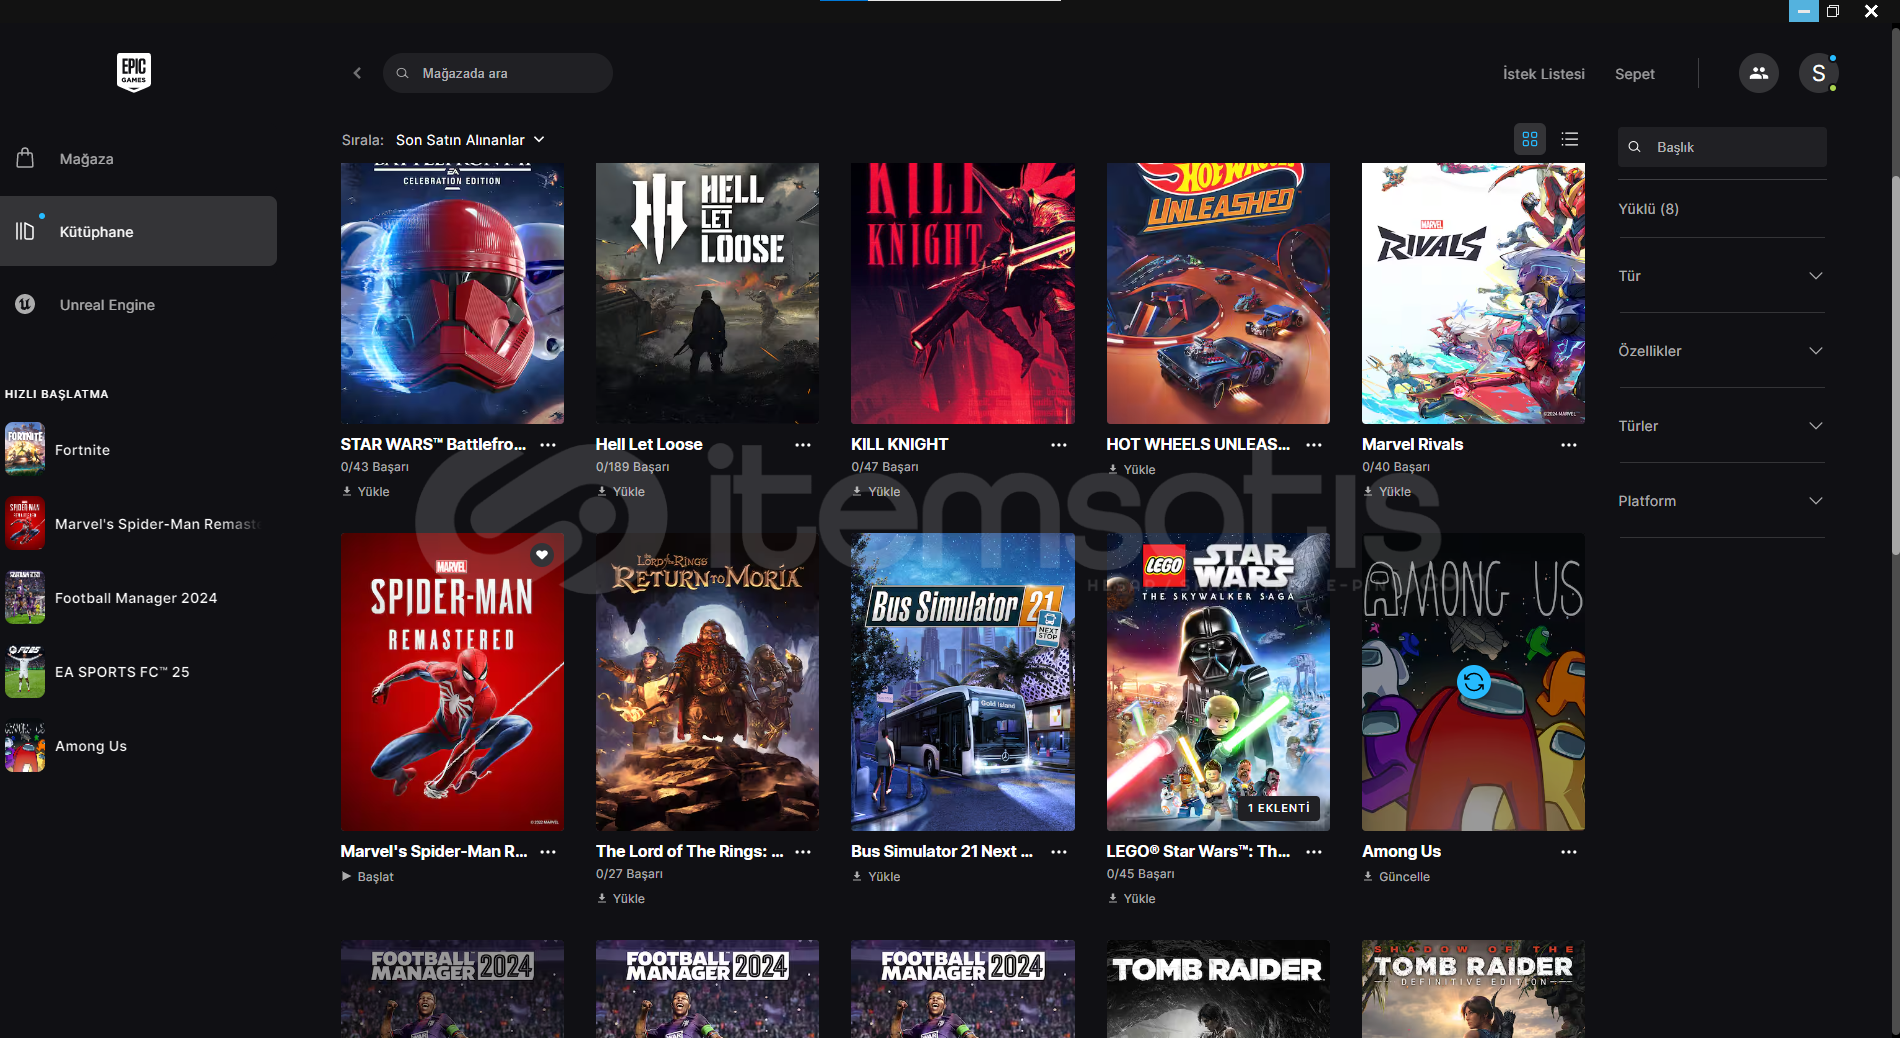The height and width of the screenshot is (1038, 1900).
Task: Open options menu for Hell Let Loose
Action: [x=803, y=445]
